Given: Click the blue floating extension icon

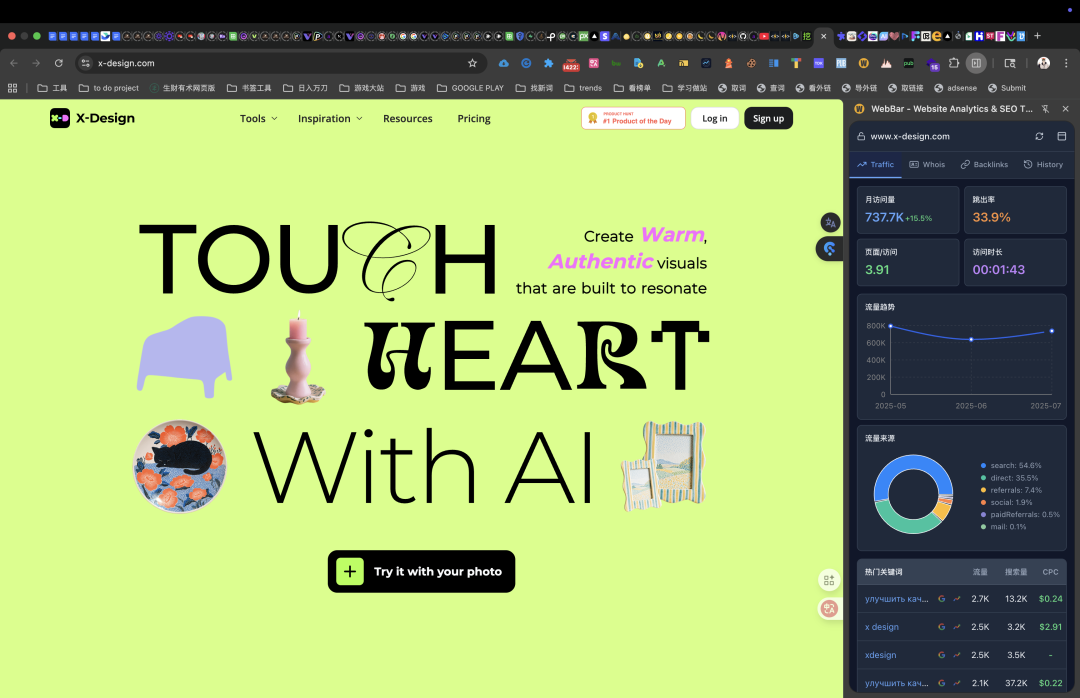Looking at the screenshot, I should point(829,249).
